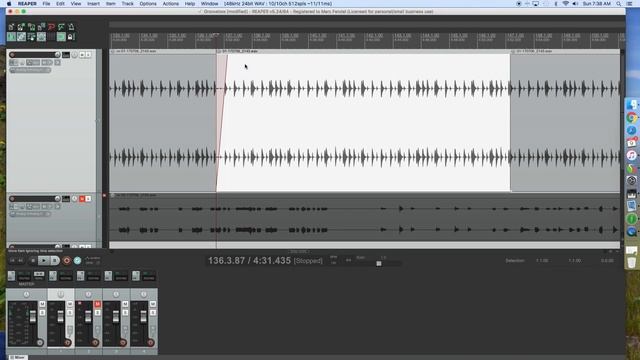
Task: Open track 2 input selector dropdown
Action: point(30,214)
